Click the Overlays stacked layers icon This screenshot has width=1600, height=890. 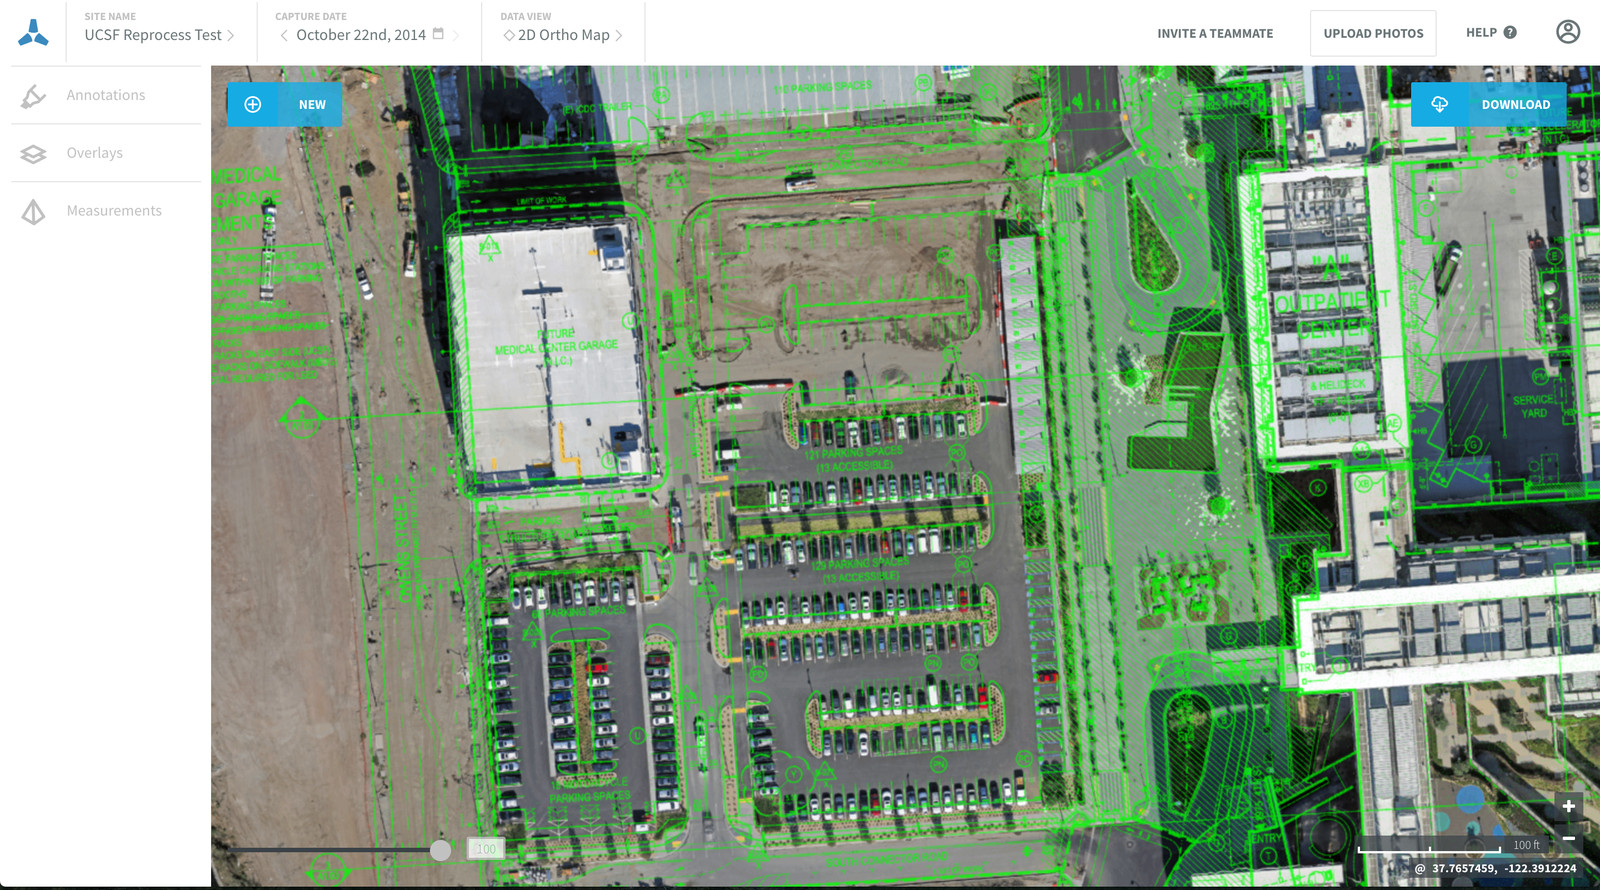[33, 154]
